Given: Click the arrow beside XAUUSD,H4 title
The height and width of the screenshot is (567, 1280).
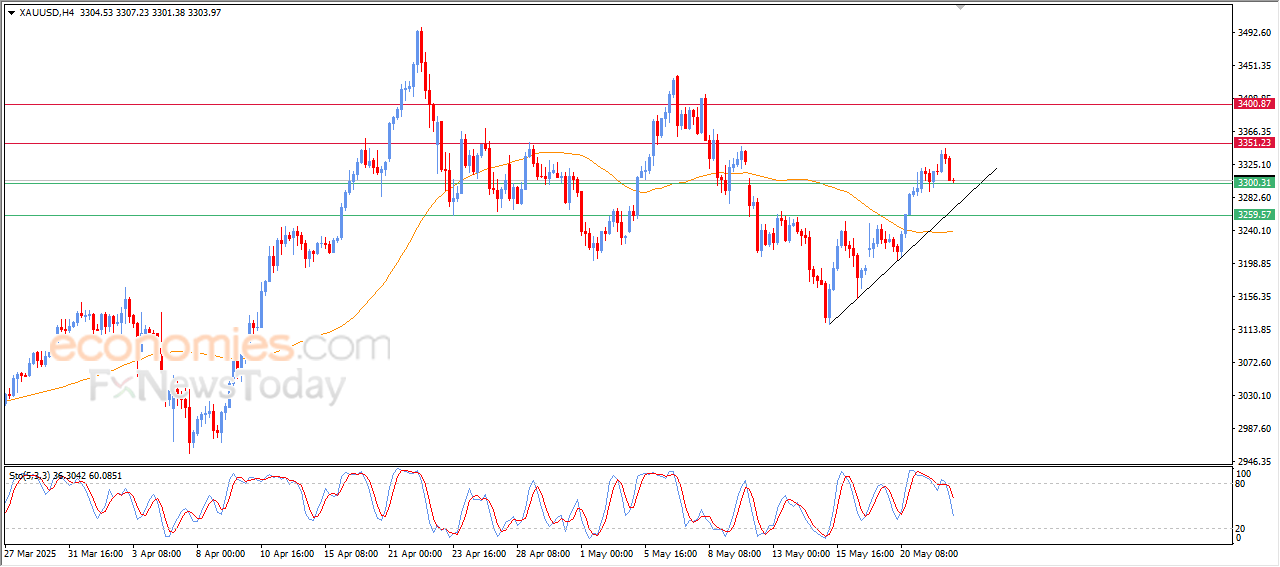Looking at the screenshot, I should (11, 12).
